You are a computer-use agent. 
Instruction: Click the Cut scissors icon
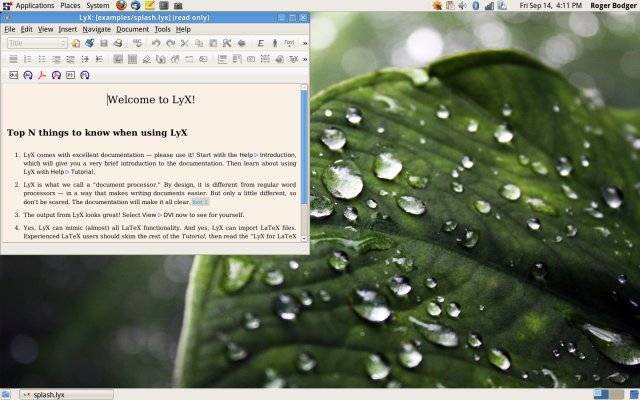click(x=184, y=43)
